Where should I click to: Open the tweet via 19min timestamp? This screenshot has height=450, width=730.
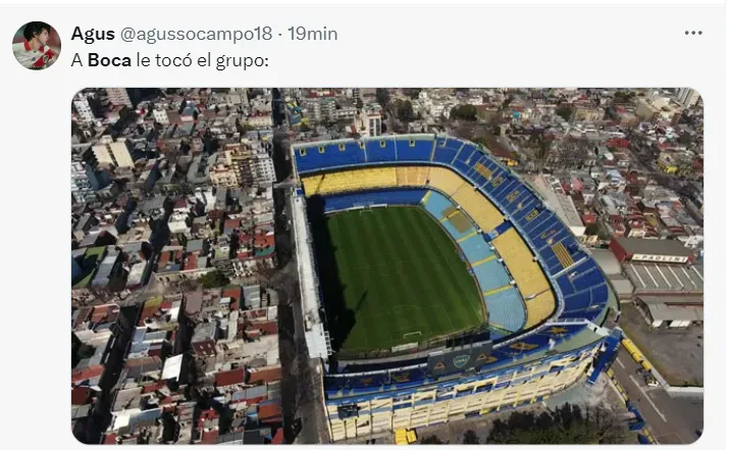312,34
